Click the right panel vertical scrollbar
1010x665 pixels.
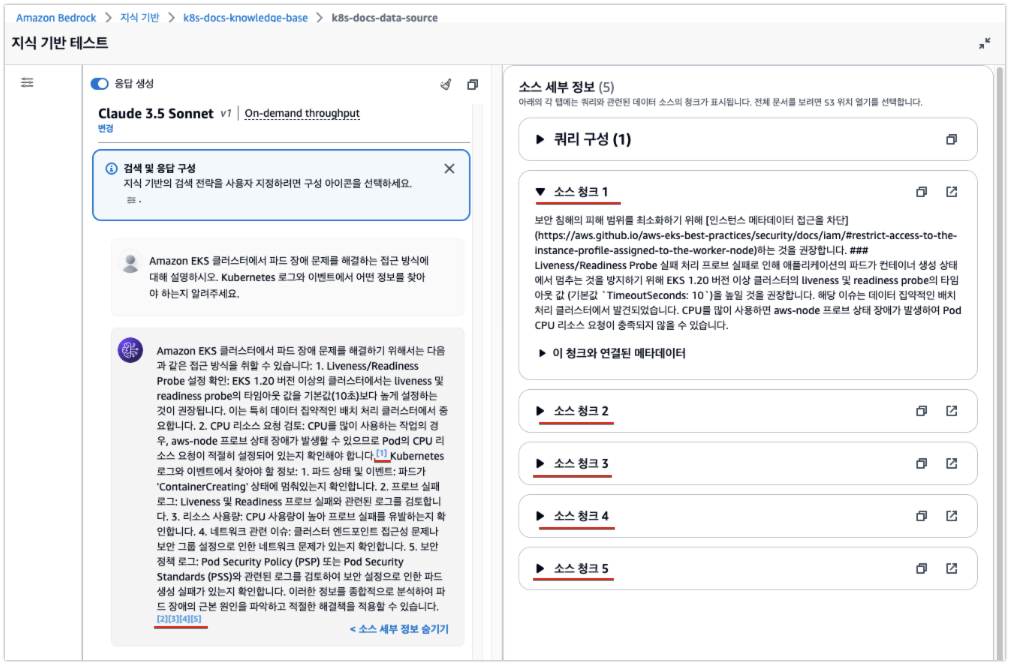click(1000, 361)
